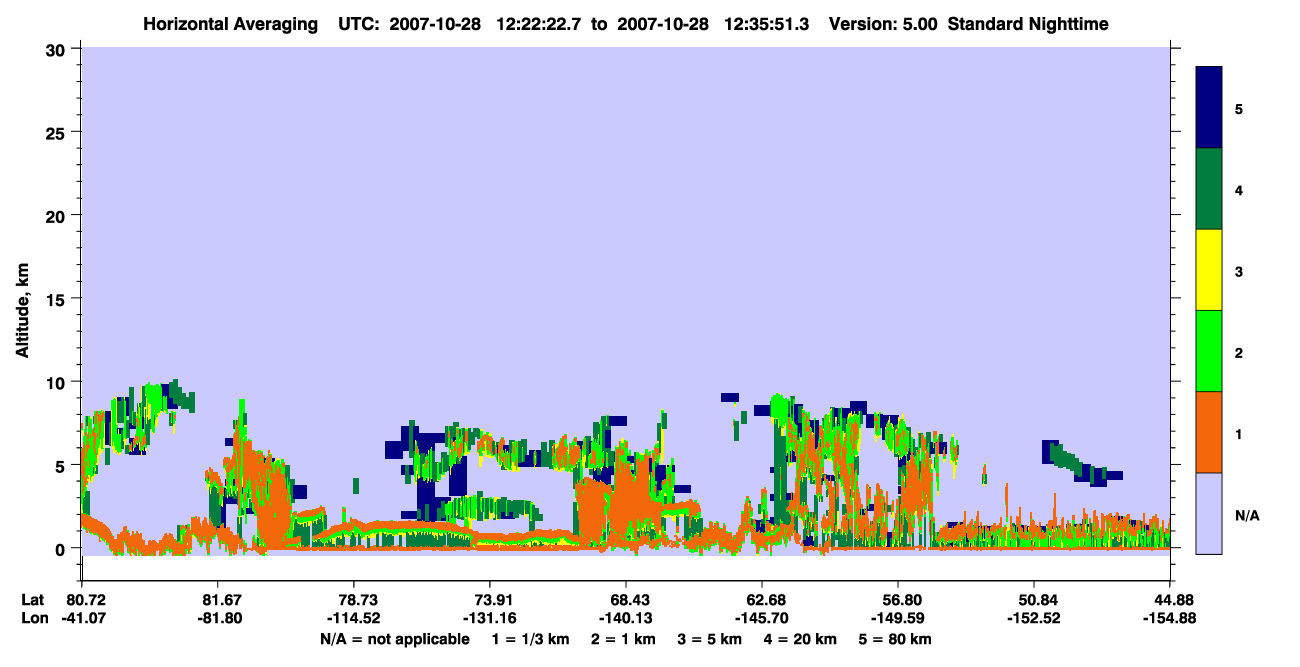Screen dimensions: 1300x667
Task: Click longitude value -154.88
Action: tap(1170, 618)
